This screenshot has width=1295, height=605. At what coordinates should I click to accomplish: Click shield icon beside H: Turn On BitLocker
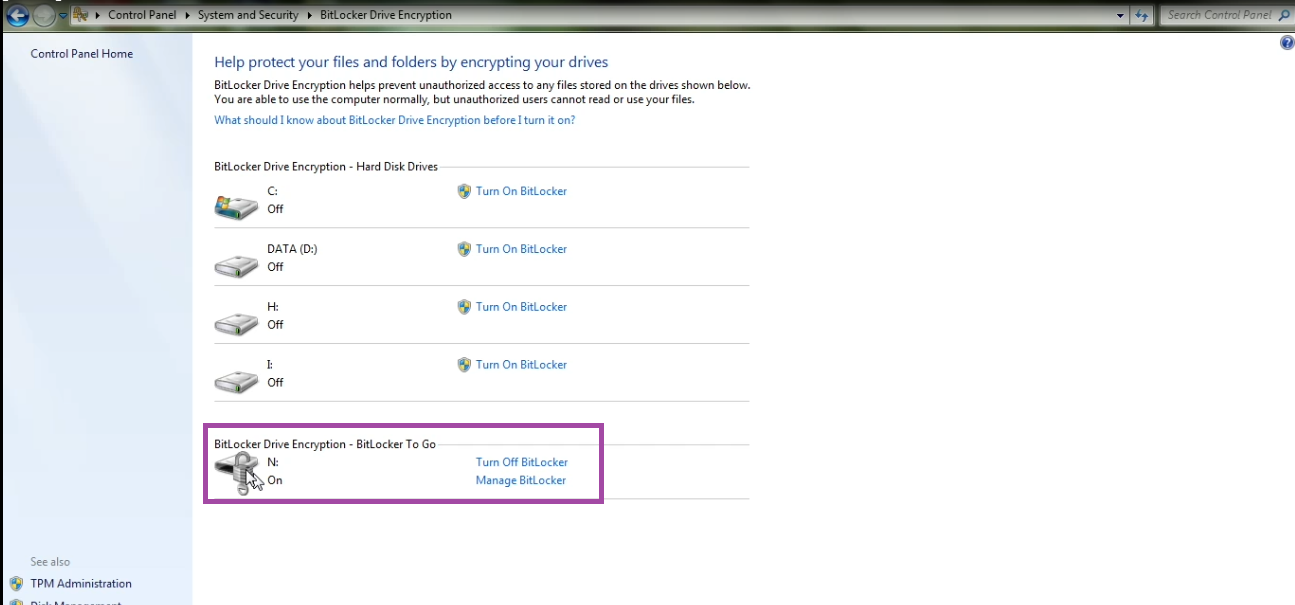click(x=464, y=307)
